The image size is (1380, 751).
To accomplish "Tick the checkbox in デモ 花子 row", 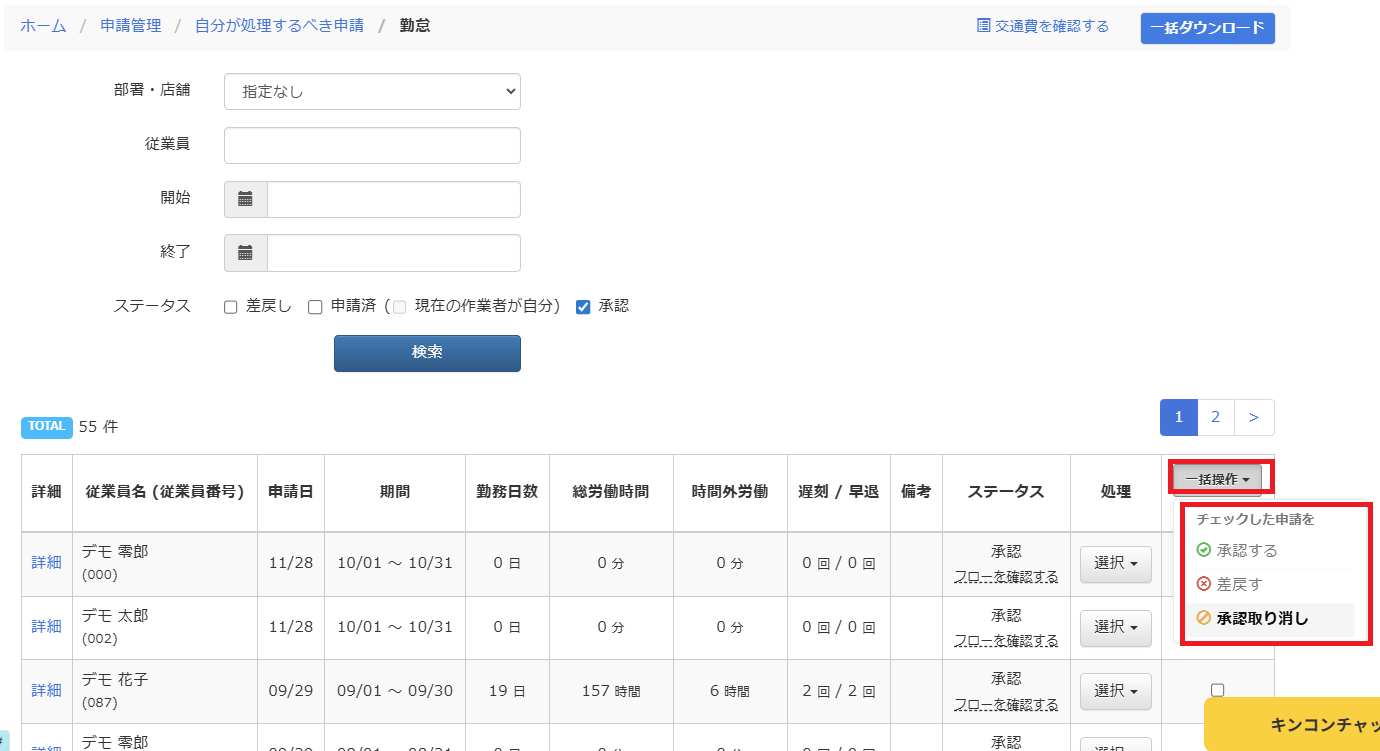I will click(x=1217, y=690).
